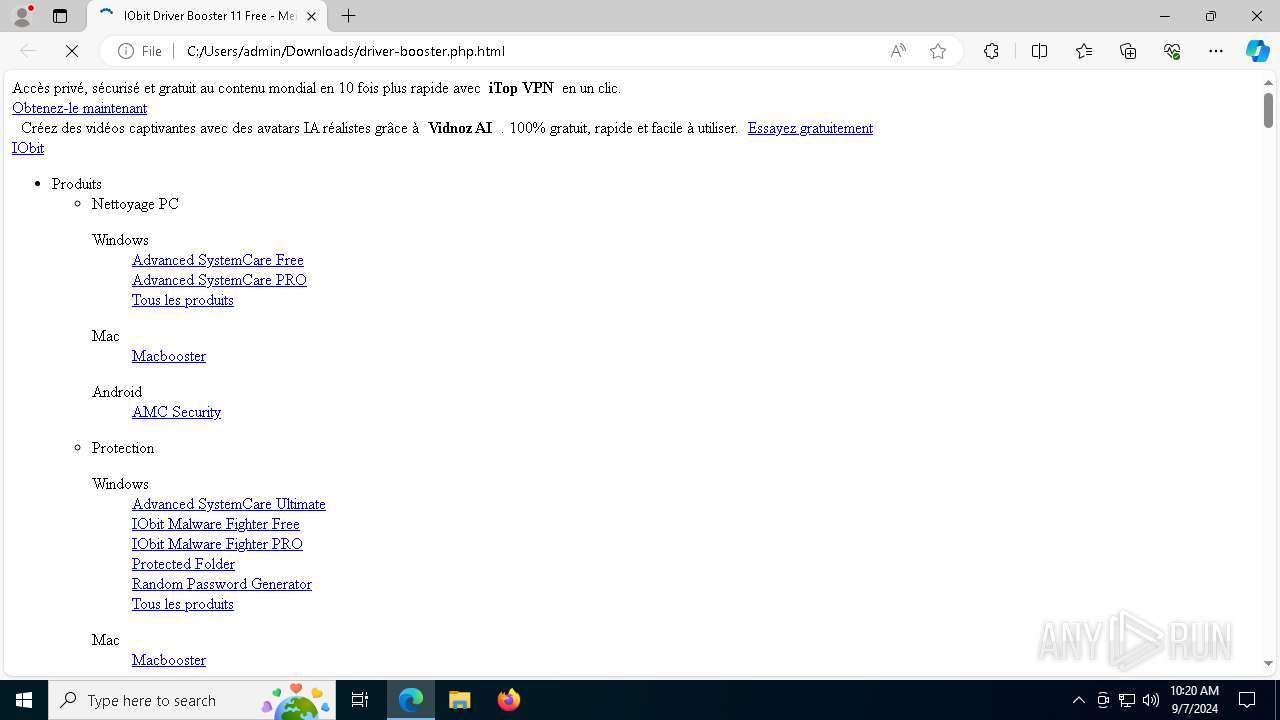Show hidden system tray icons
Viewport: 1280px width, 720px height.
1078,700
